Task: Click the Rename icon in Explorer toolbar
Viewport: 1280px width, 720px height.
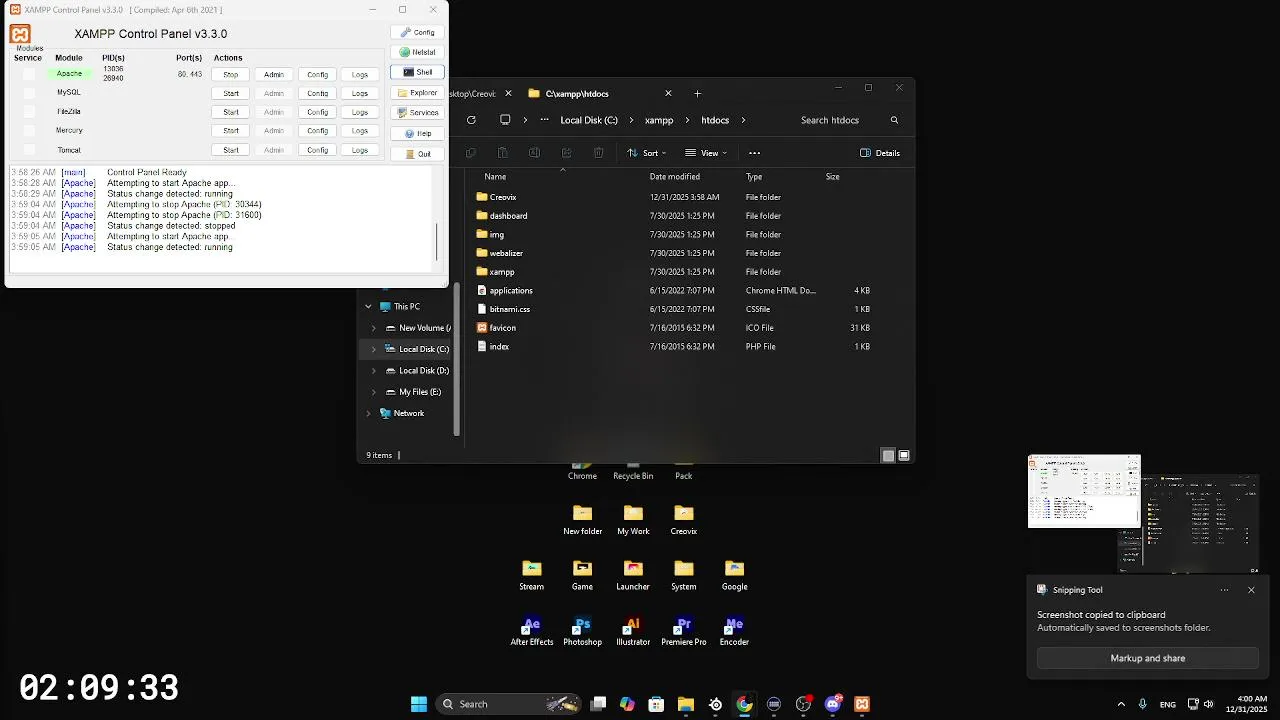Action: [x=534, y=153]
